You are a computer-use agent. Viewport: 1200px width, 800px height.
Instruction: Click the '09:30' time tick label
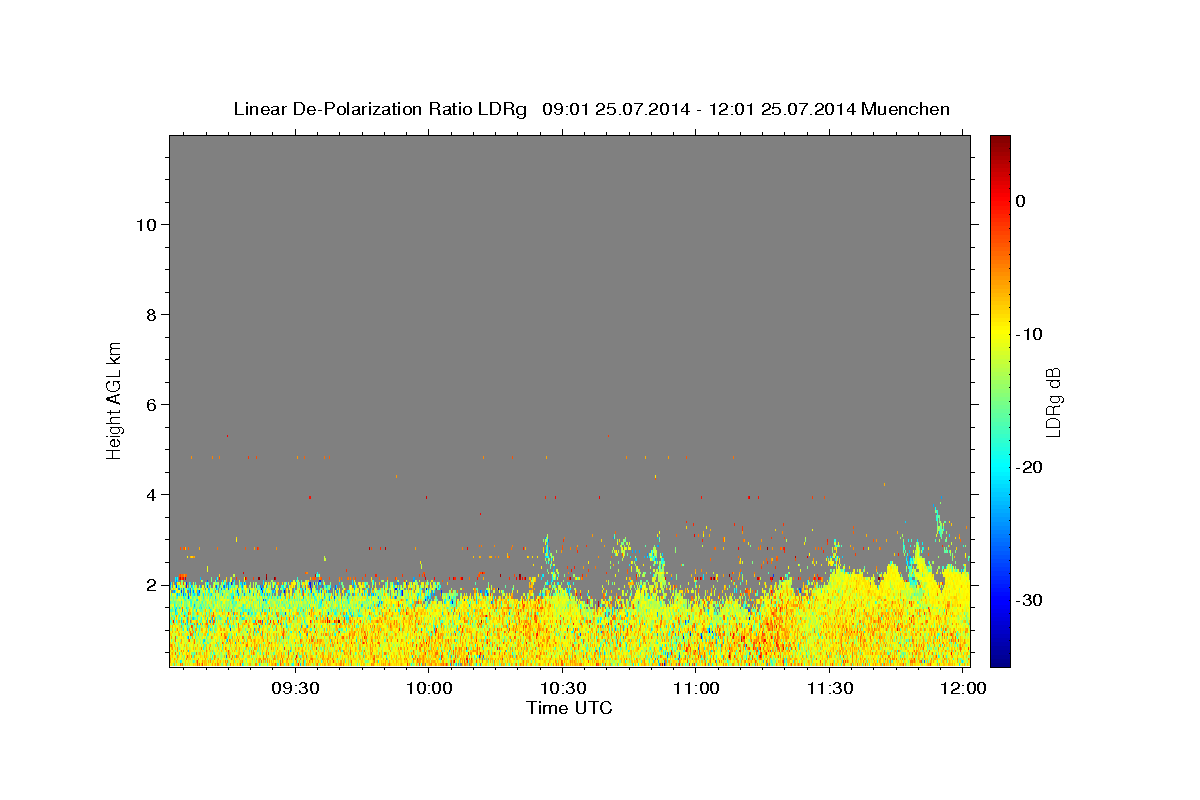296,689
